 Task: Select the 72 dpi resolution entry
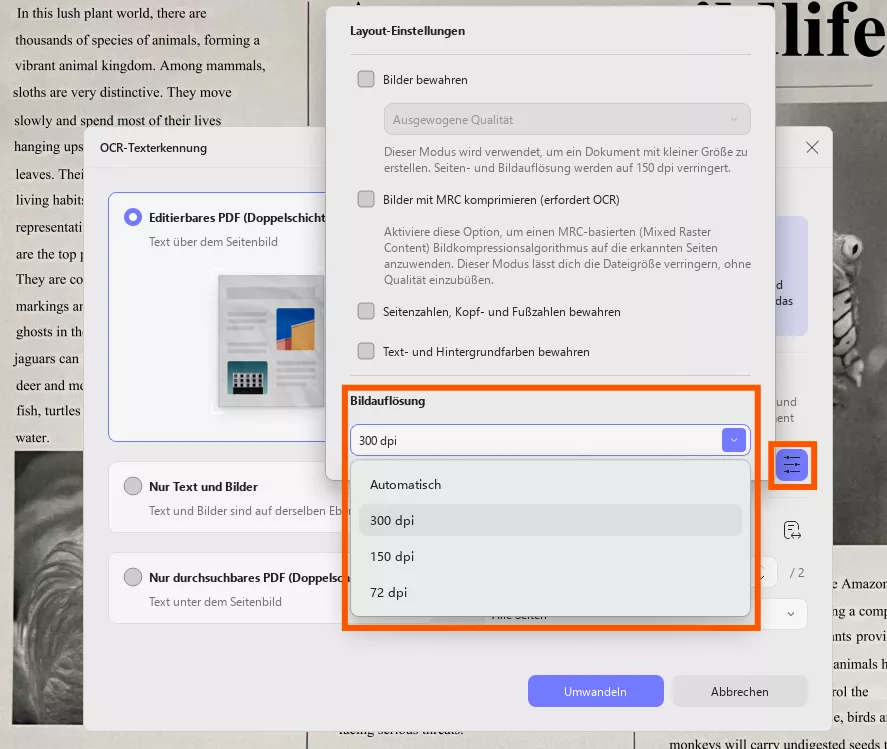[x=550, y=592]
